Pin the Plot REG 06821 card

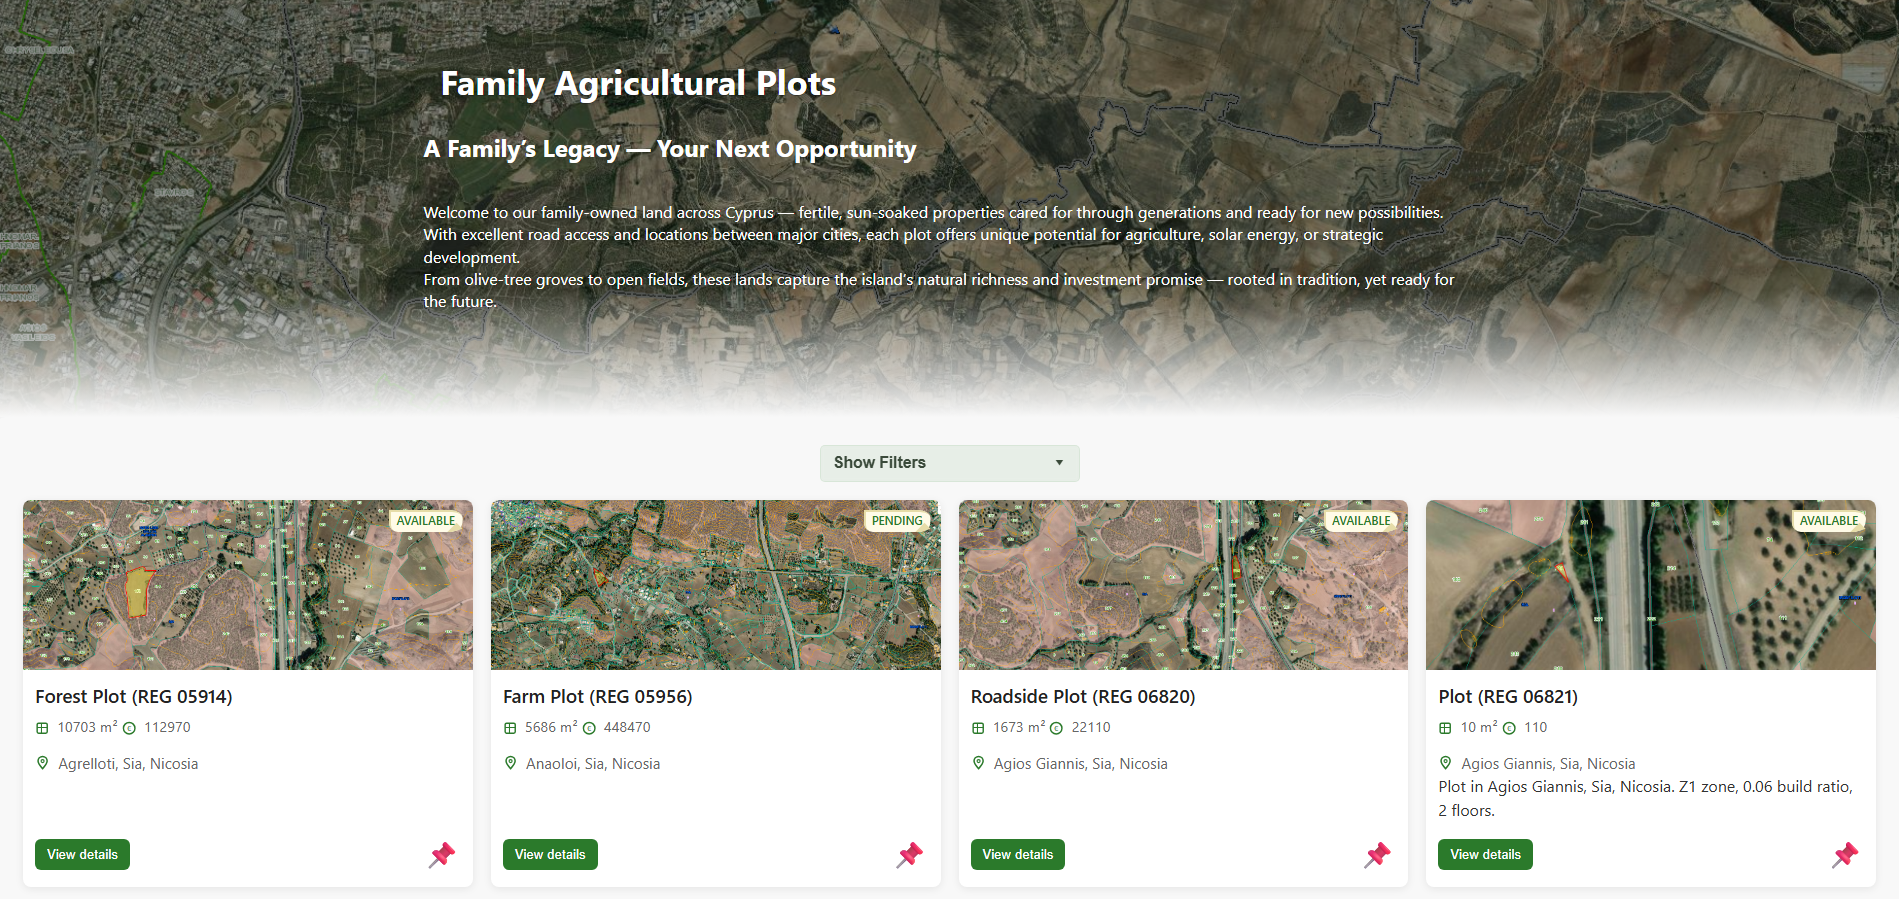coord(1846,855)
